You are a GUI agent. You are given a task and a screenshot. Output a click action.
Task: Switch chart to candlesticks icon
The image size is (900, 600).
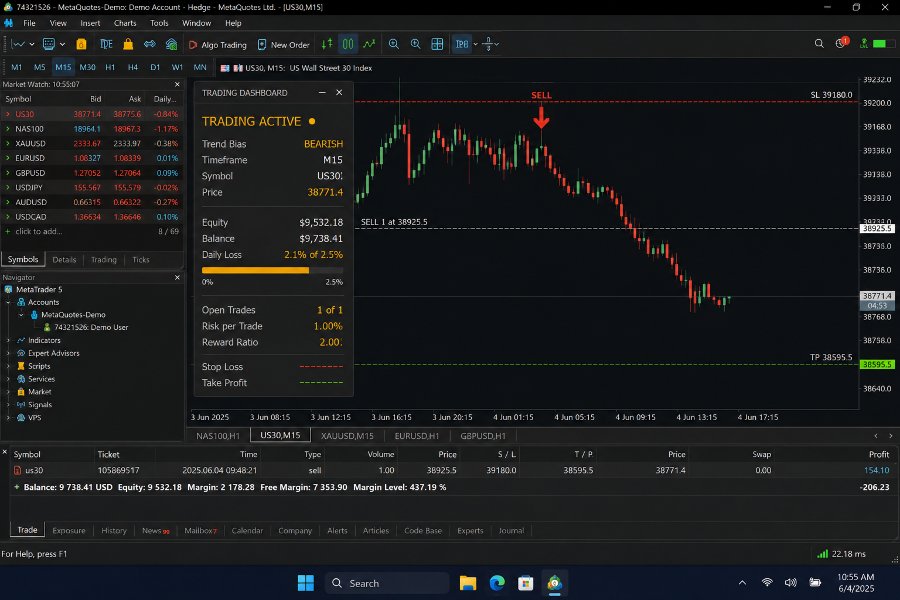348,44
